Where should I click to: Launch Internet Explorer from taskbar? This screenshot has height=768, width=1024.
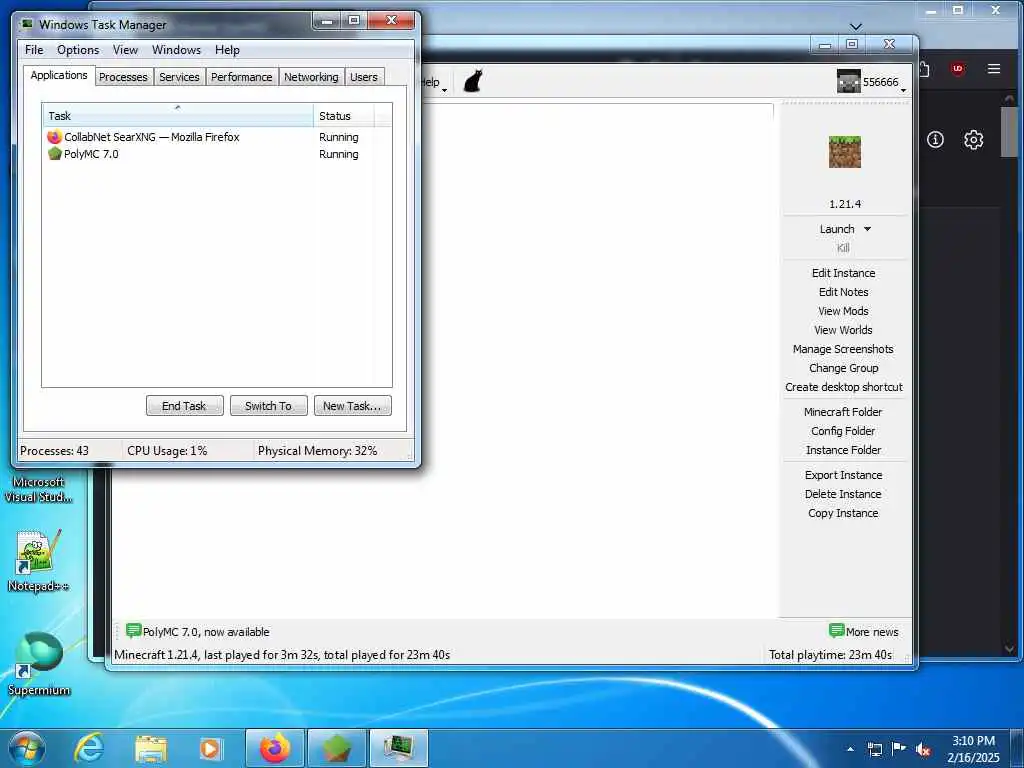pyautogui.click(x=89, y=748)
